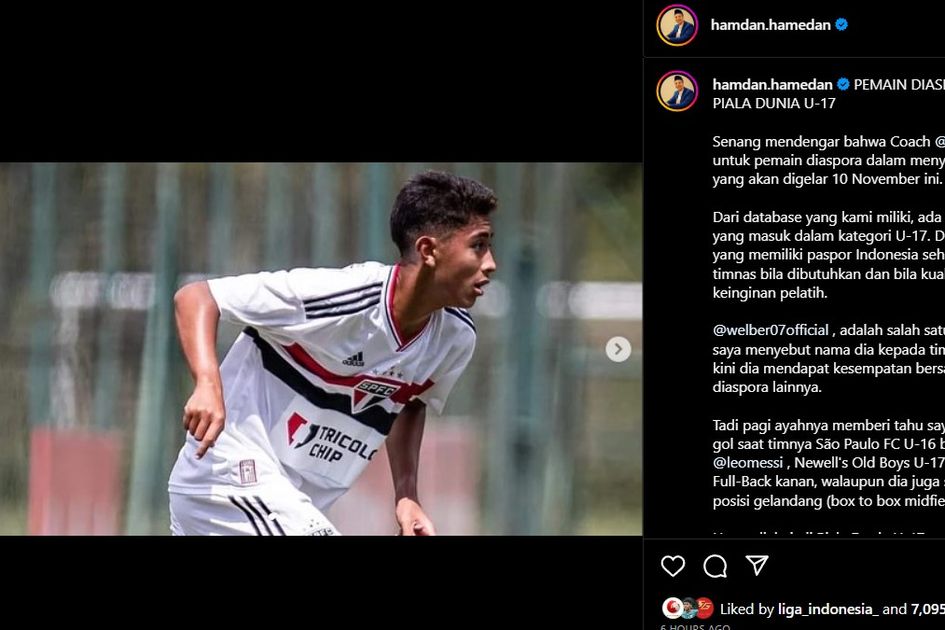Click the hamdan.hamedan username in header
Image resolution: width=945 pixels, height=630 pixels.
[x=770, y=25]
